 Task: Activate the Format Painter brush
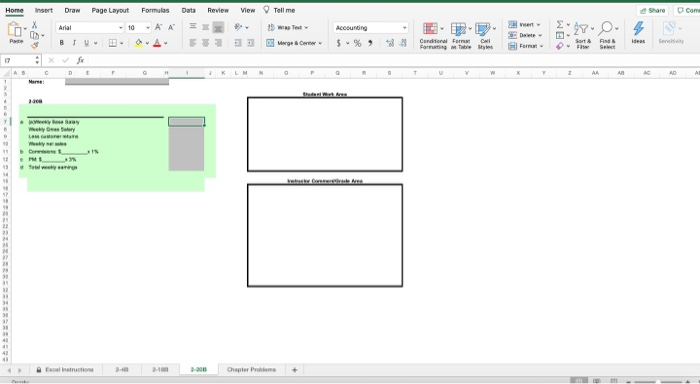(35, 45)
